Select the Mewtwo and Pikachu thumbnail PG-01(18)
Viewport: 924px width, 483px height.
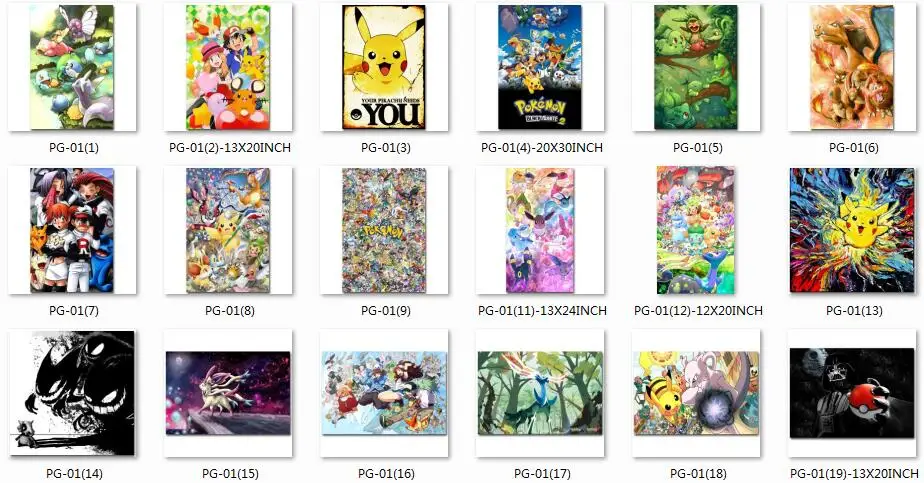point(696,393)
